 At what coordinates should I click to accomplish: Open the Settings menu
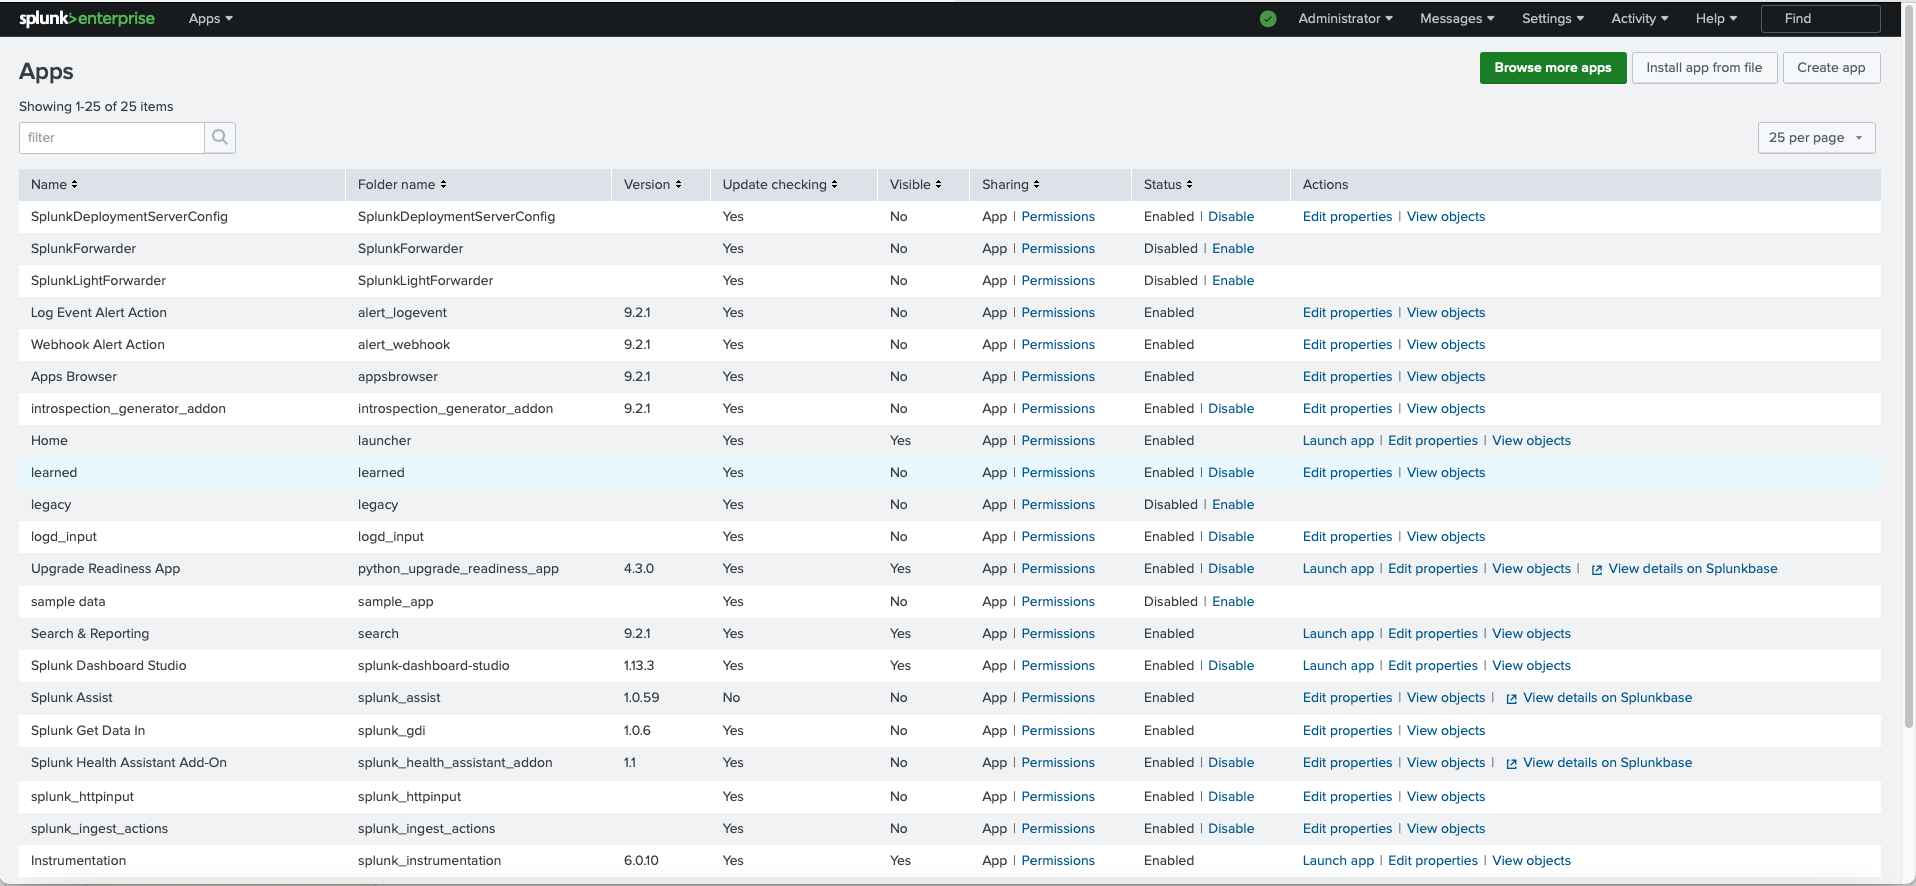[1553, 19]
